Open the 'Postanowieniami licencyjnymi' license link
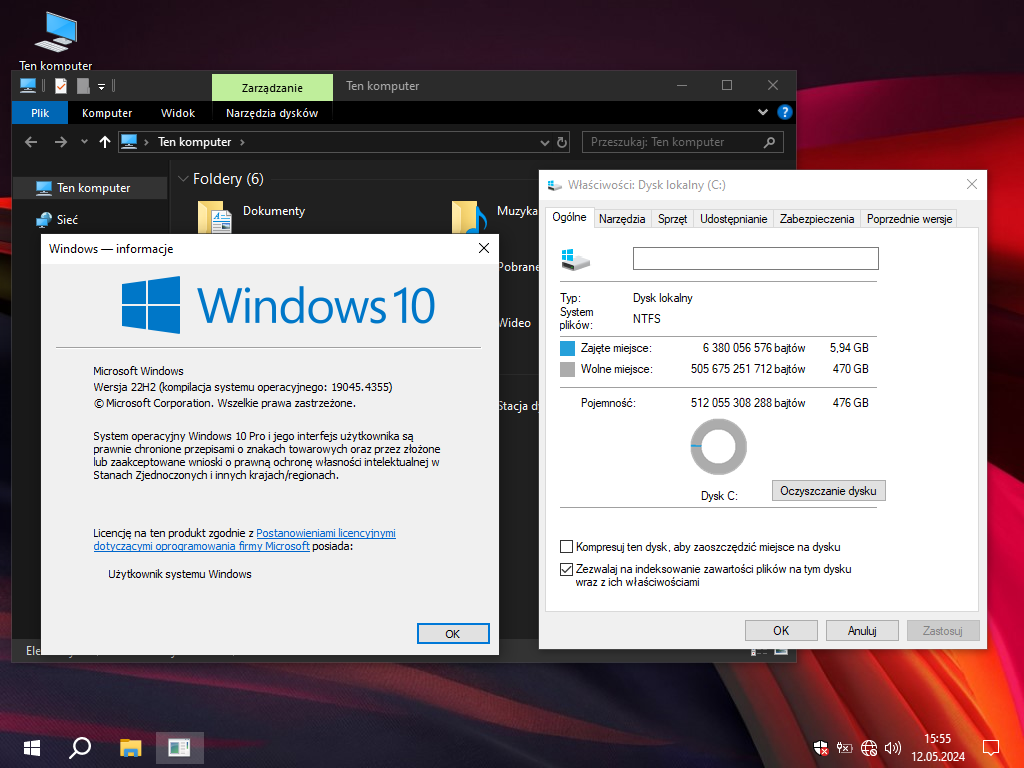This screenshot has height=768, width=1024. click(x=326, y=533)
